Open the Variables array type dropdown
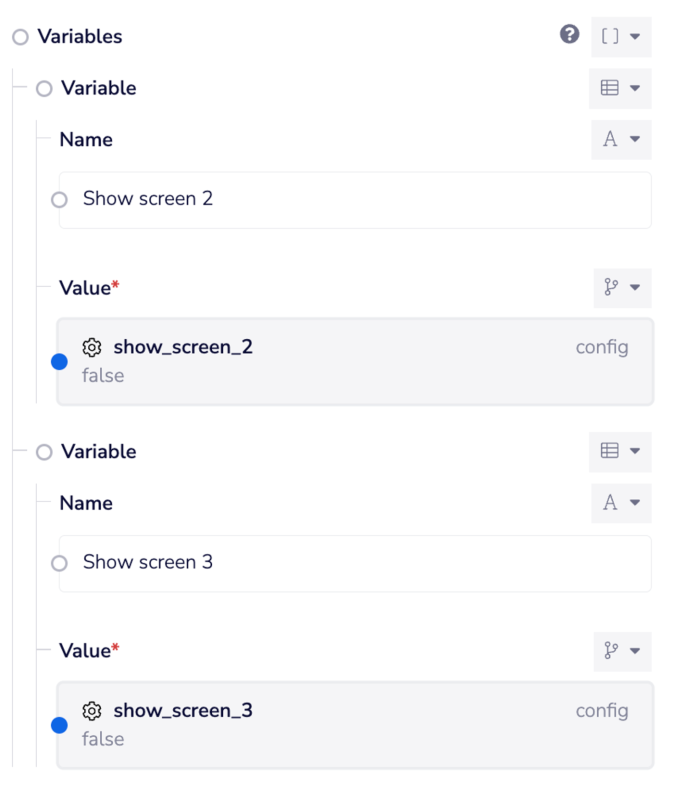 pyautogui.click(x=621, y=36)
